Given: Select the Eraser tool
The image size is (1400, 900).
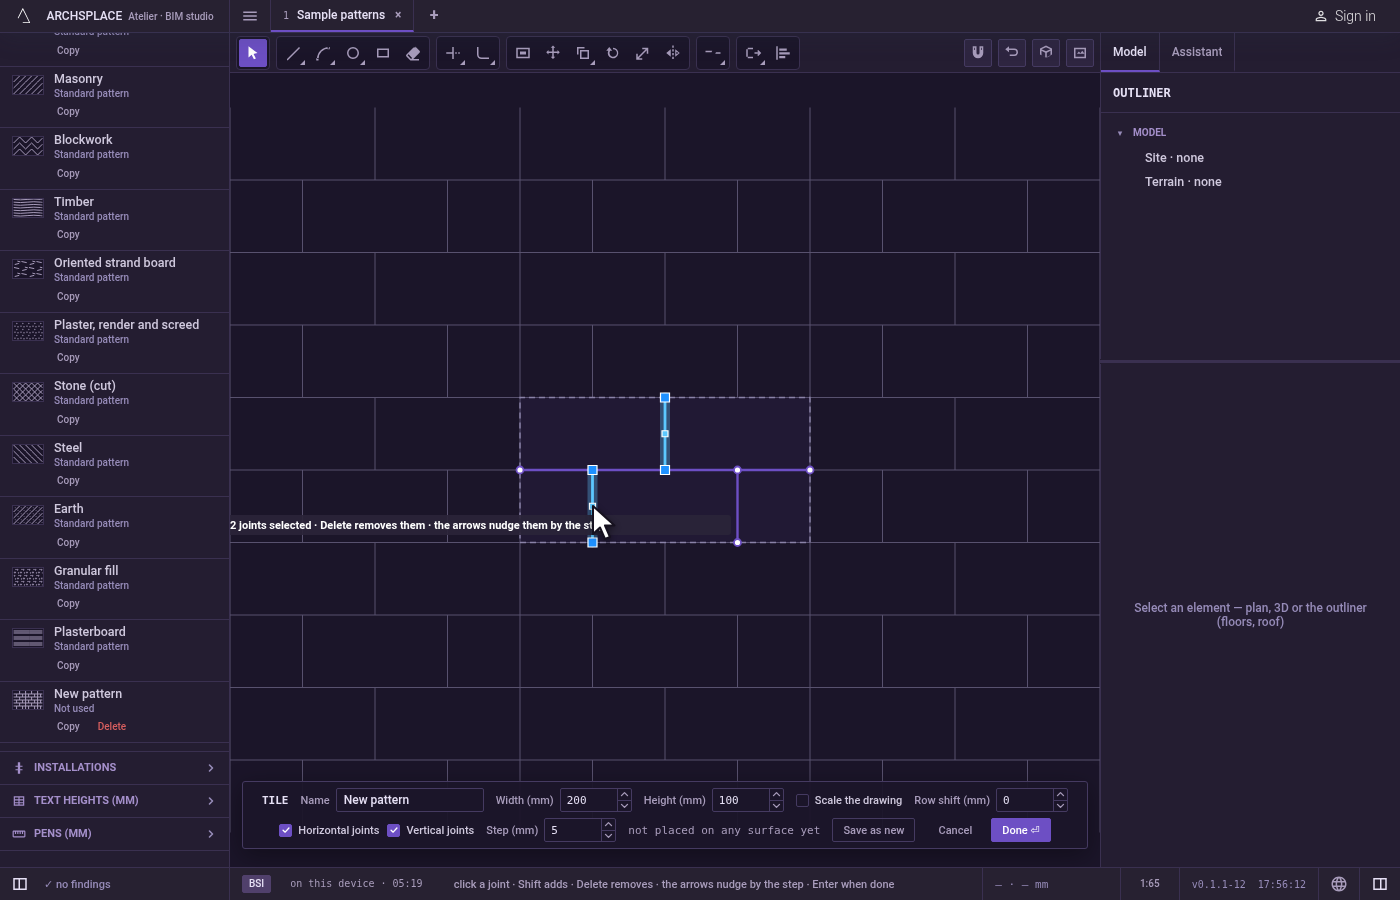Looking at the screenshot, I should 413,53.
